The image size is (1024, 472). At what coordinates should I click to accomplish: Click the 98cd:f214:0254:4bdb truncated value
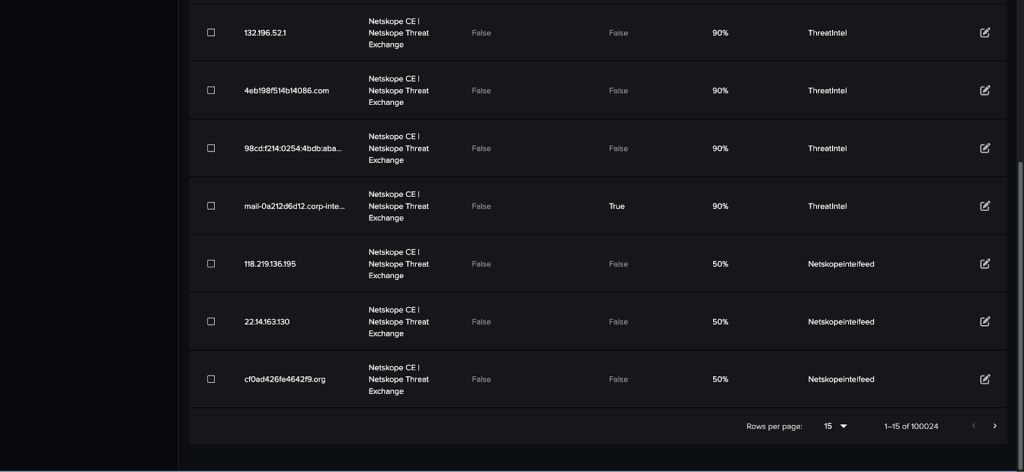pyautogui.click(x=293, y=148)
